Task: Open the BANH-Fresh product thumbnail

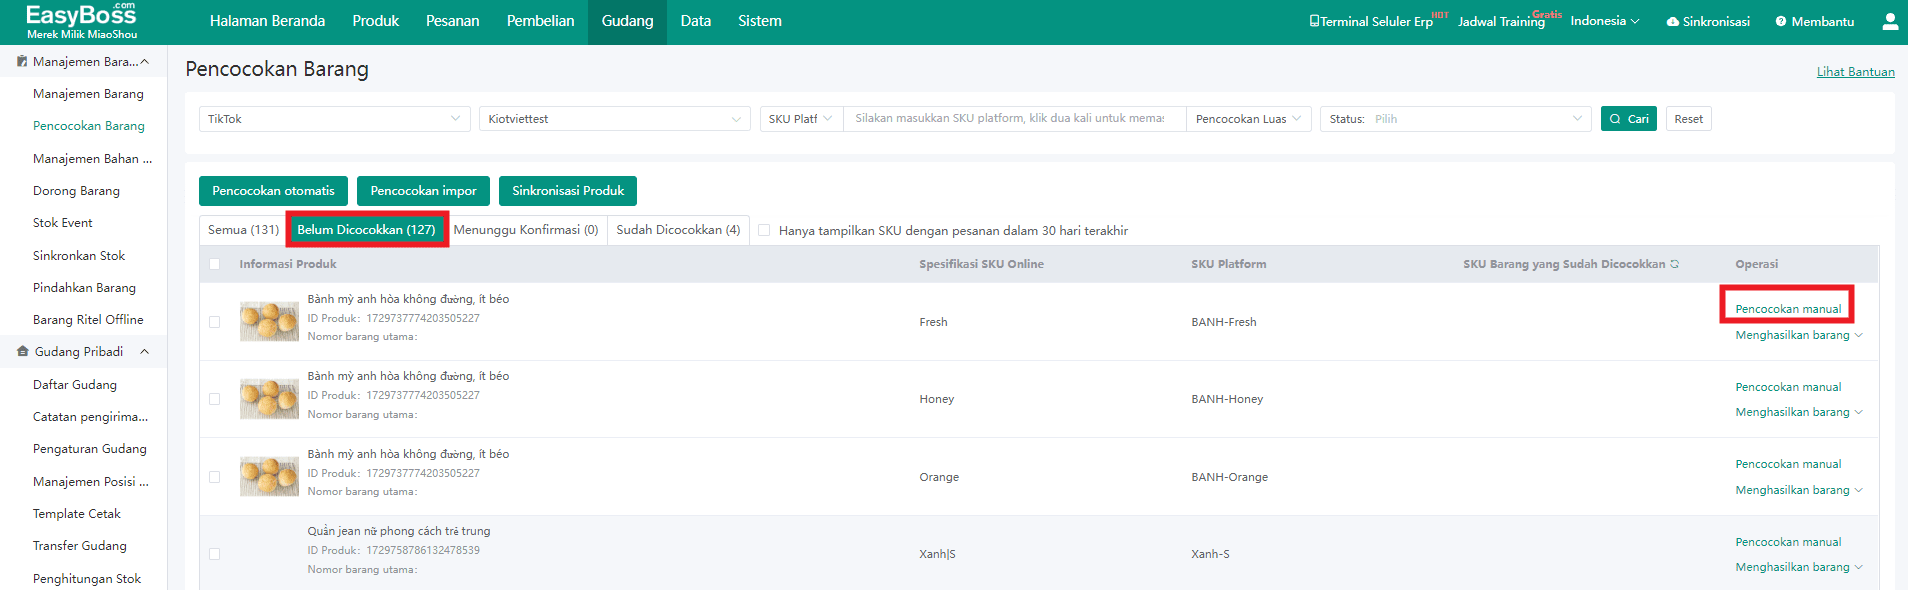Action: tap(269, 322)
